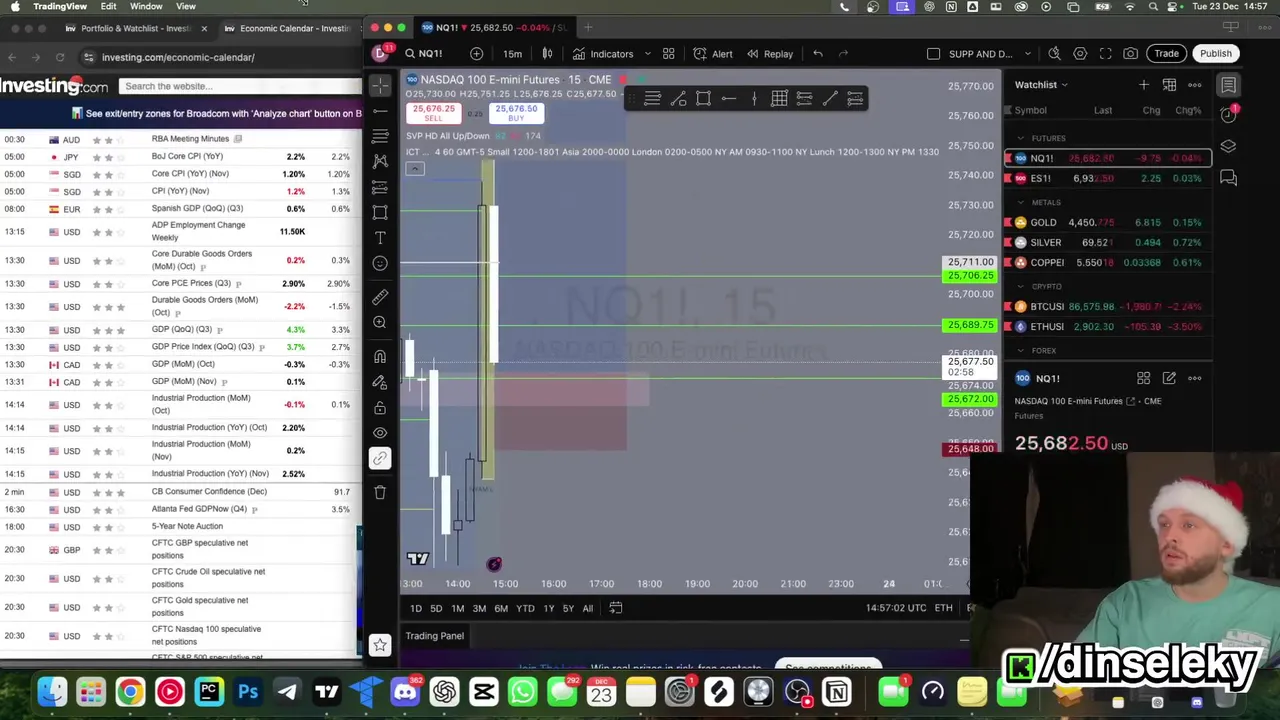The width and height of the screenshot is (1280, 720).
Task: Select the crosshair cursor tool in TradingView
Action: click(380, 85)
